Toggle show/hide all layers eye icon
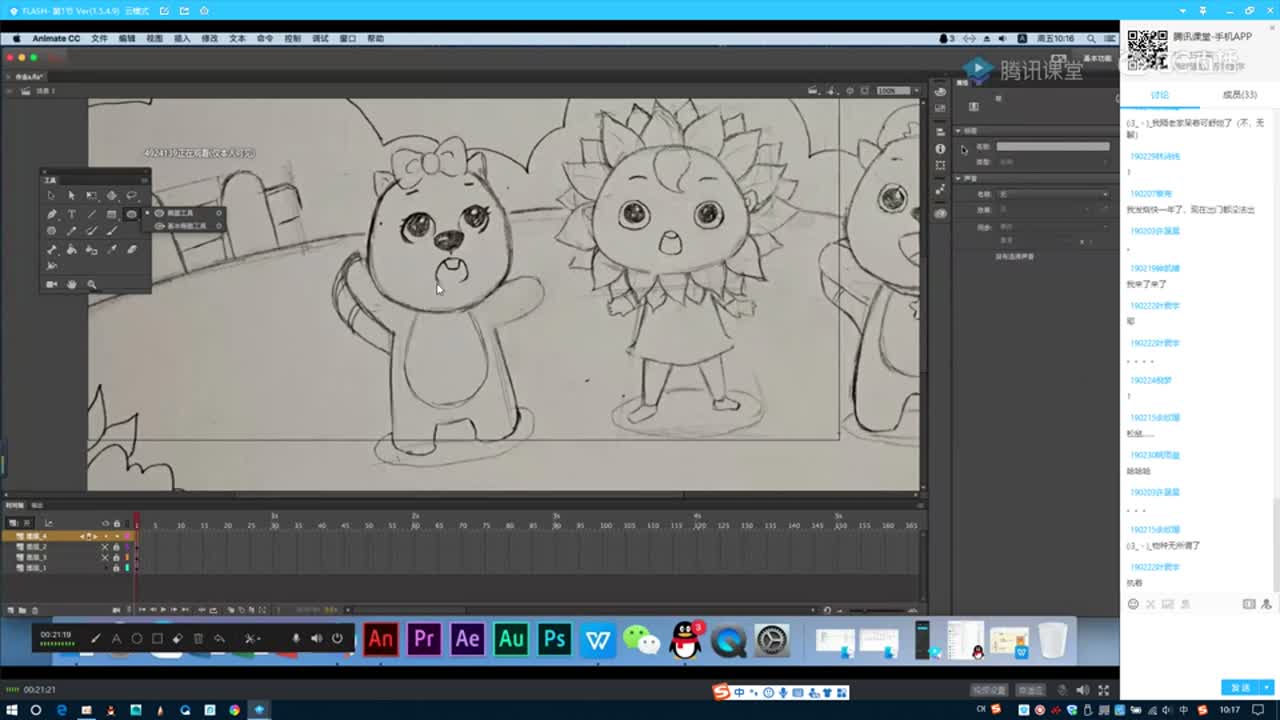The image size is (1280, 720). (x=105, y=523)
